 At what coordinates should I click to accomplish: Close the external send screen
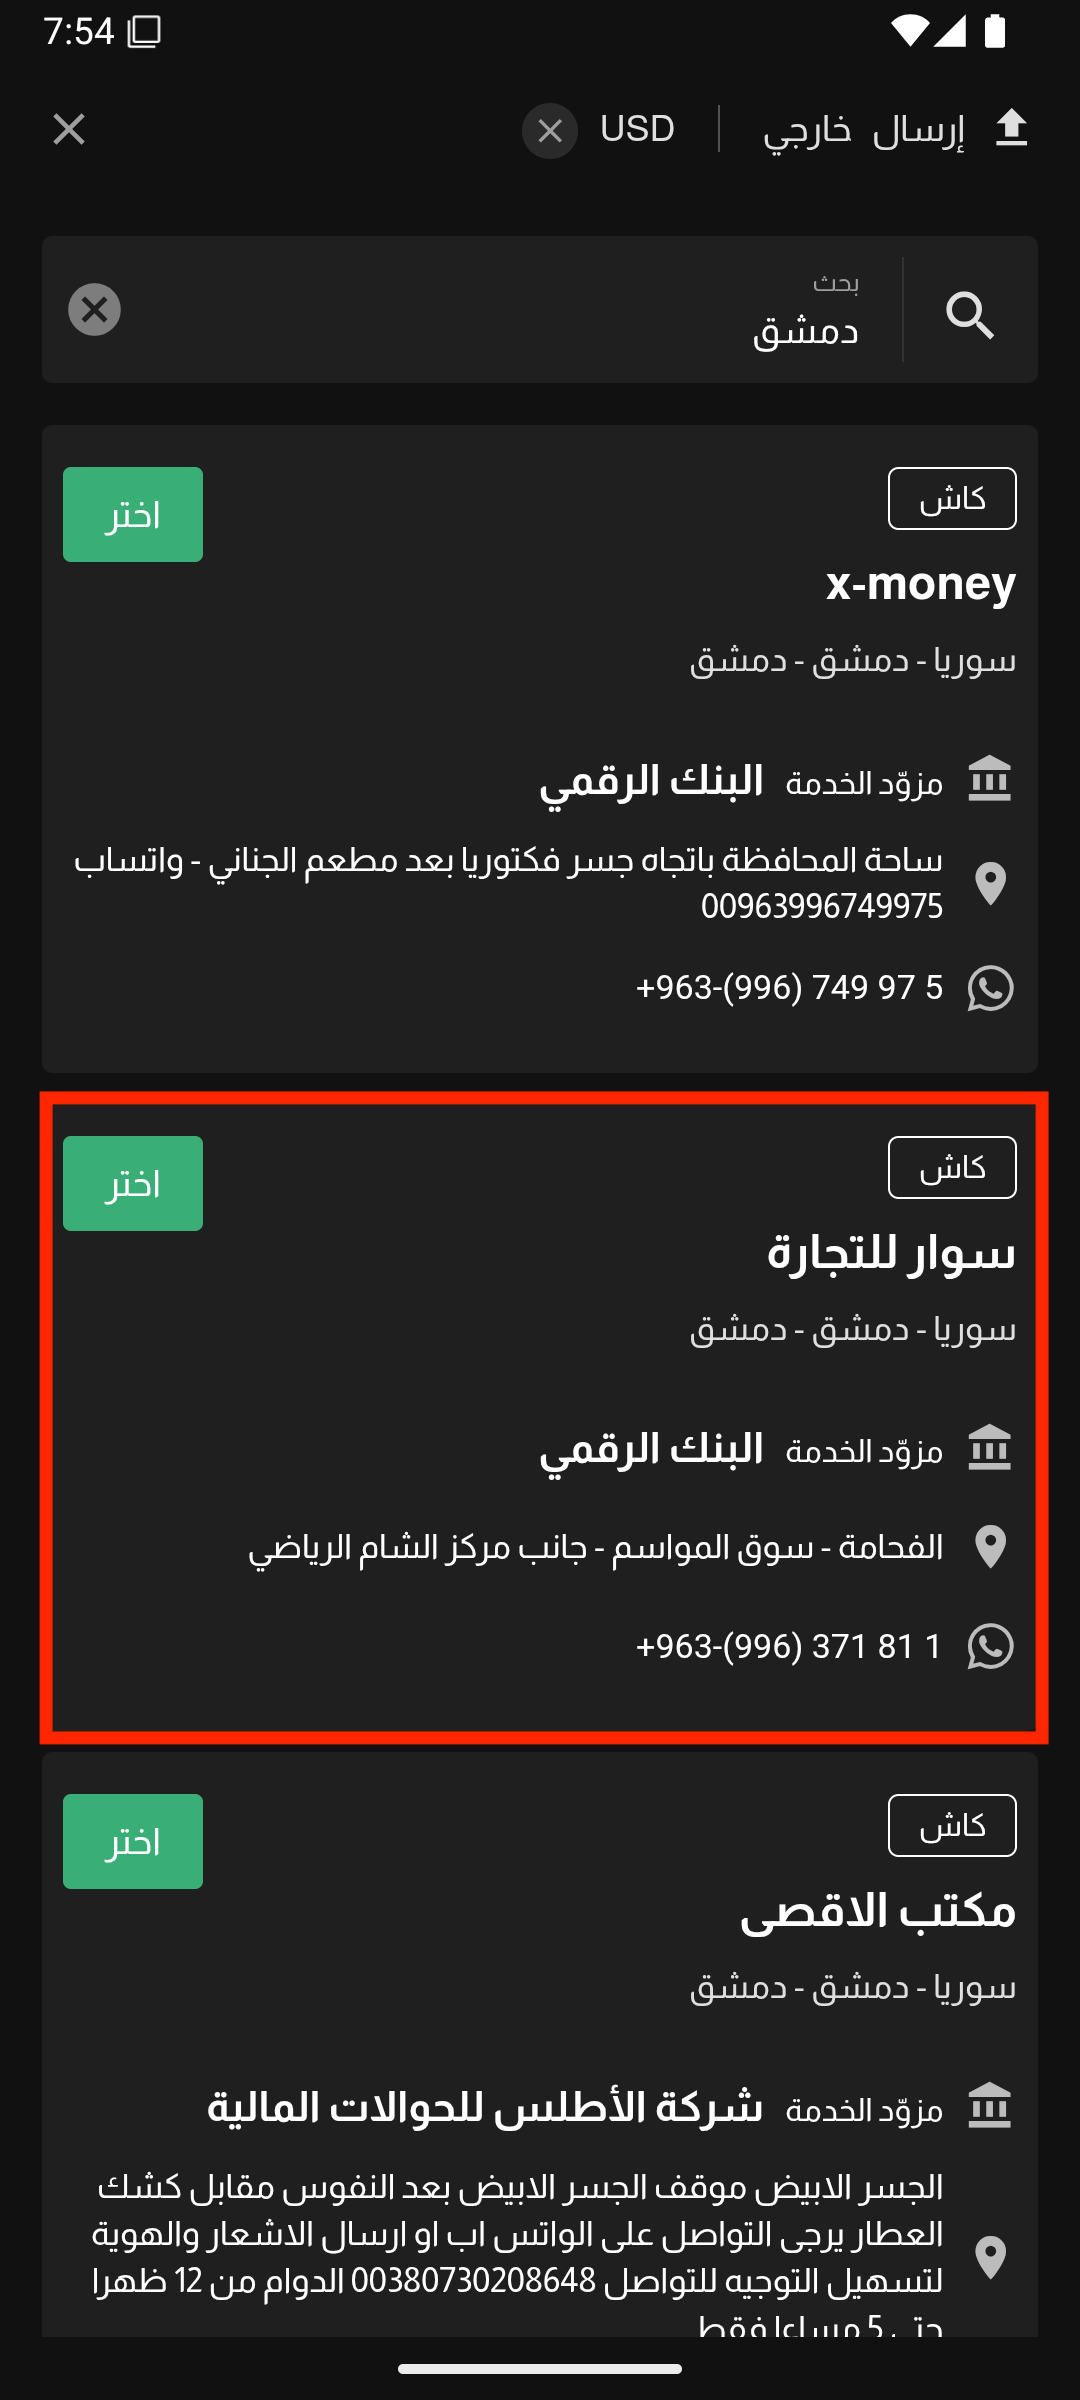point(69,129)
